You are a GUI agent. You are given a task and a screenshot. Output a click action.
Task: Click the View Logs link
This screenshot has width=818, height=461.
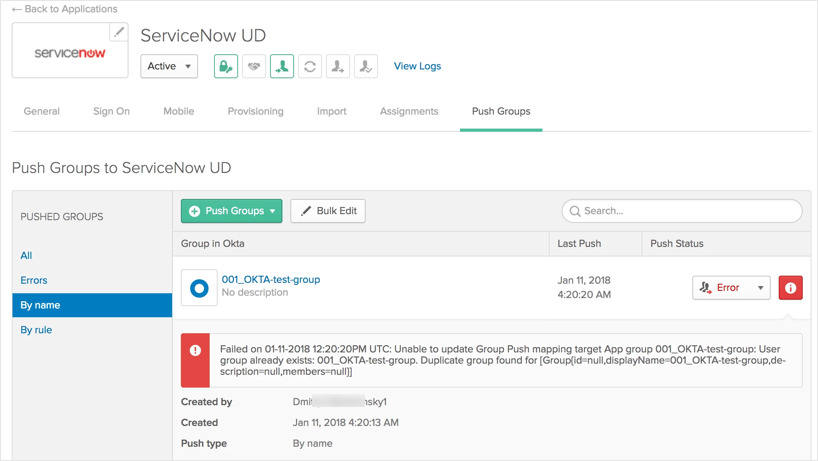tap(417, 66)
